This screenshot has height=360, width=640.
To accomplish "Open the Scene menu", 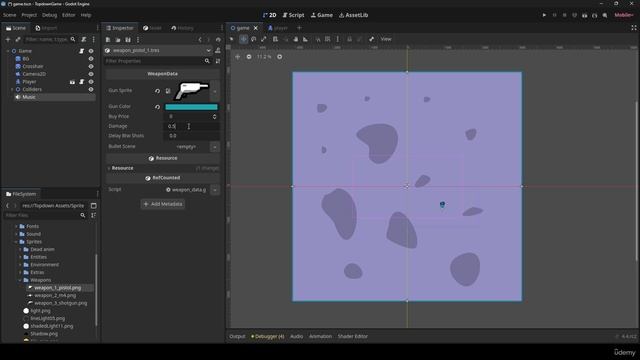I will [x=10, y=15].
